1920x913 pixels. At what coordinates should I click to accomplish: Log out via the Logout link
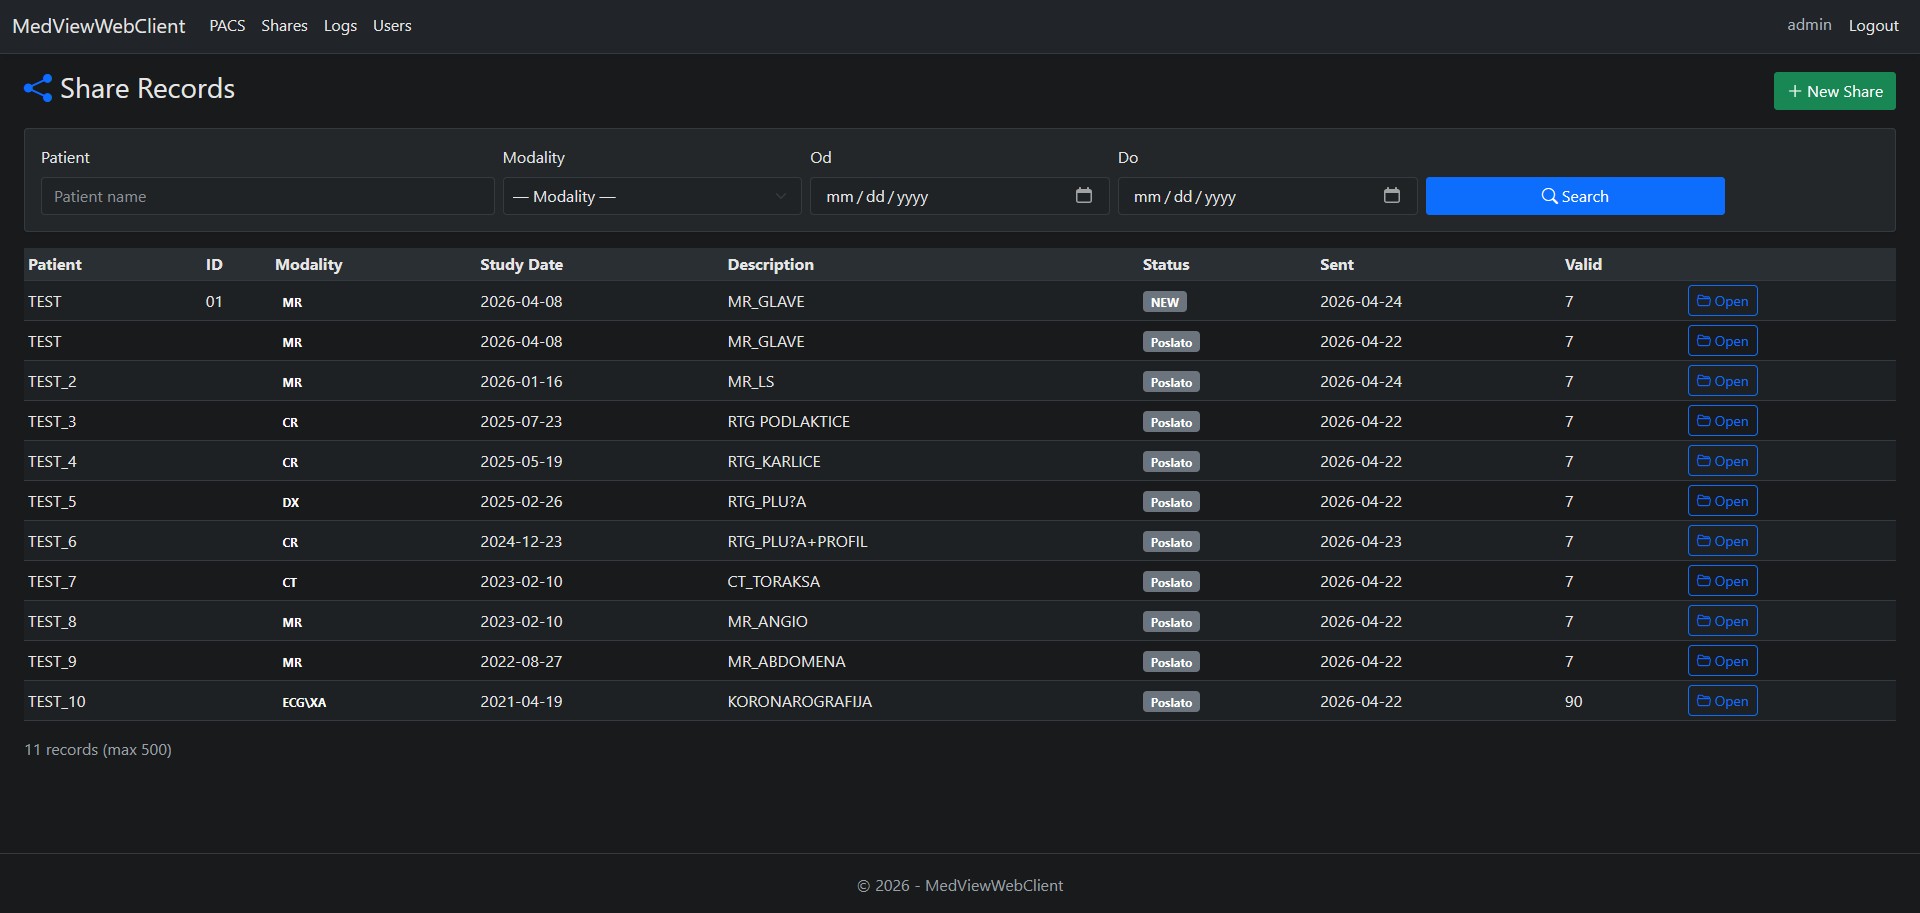click(1873, 26)
